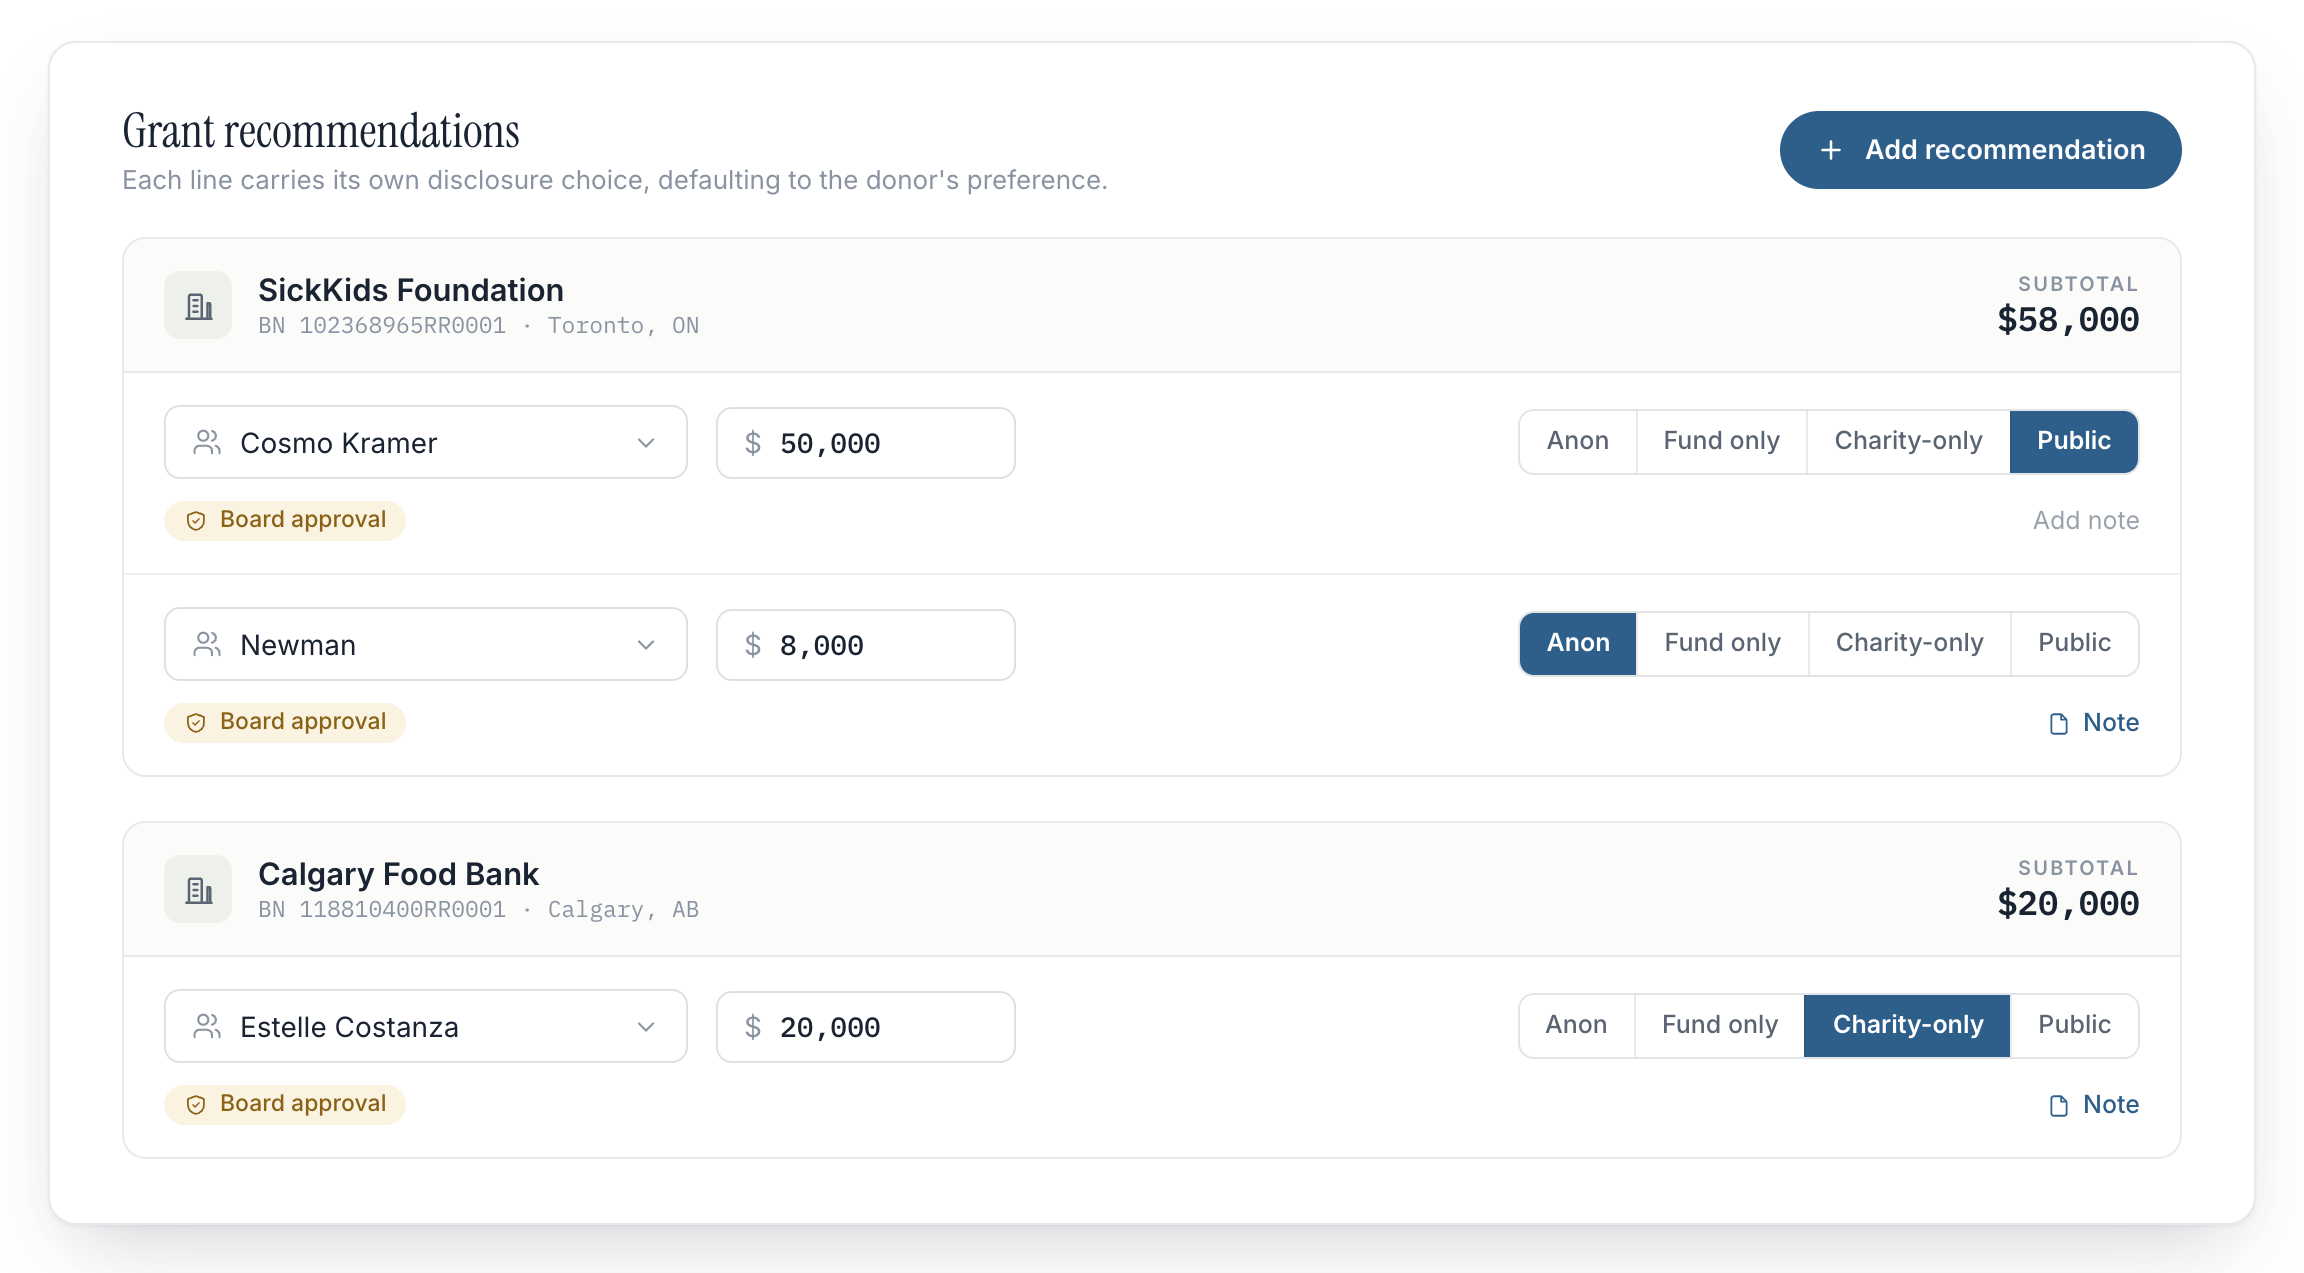Open the Estelle Costanza donor dropdown
This screenshot has height=1273, width=2304.
point(426,1026)
